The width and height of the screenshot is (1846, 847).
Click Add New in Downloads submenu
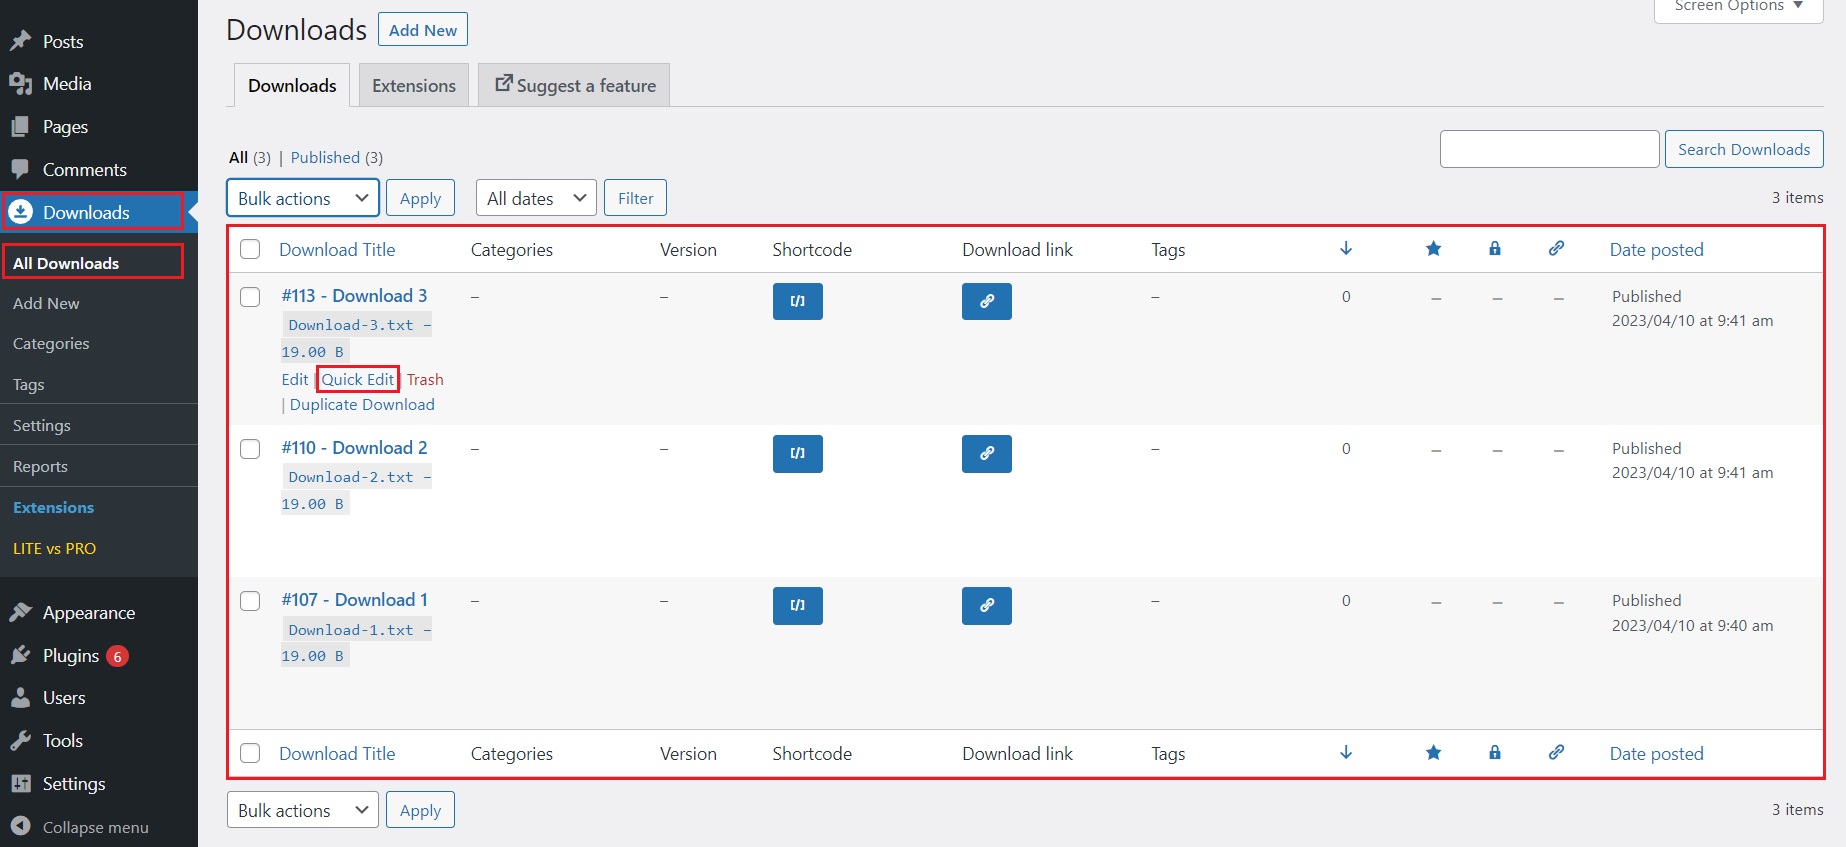[46, 303]
